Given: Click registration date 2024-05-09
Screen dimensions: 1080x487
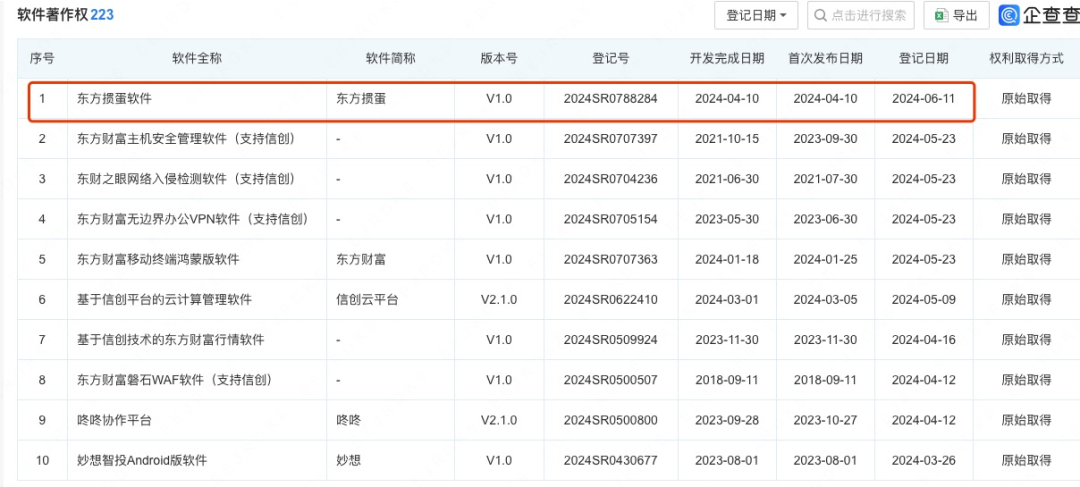Looking at the screenshot, I should tap(923, 300).
